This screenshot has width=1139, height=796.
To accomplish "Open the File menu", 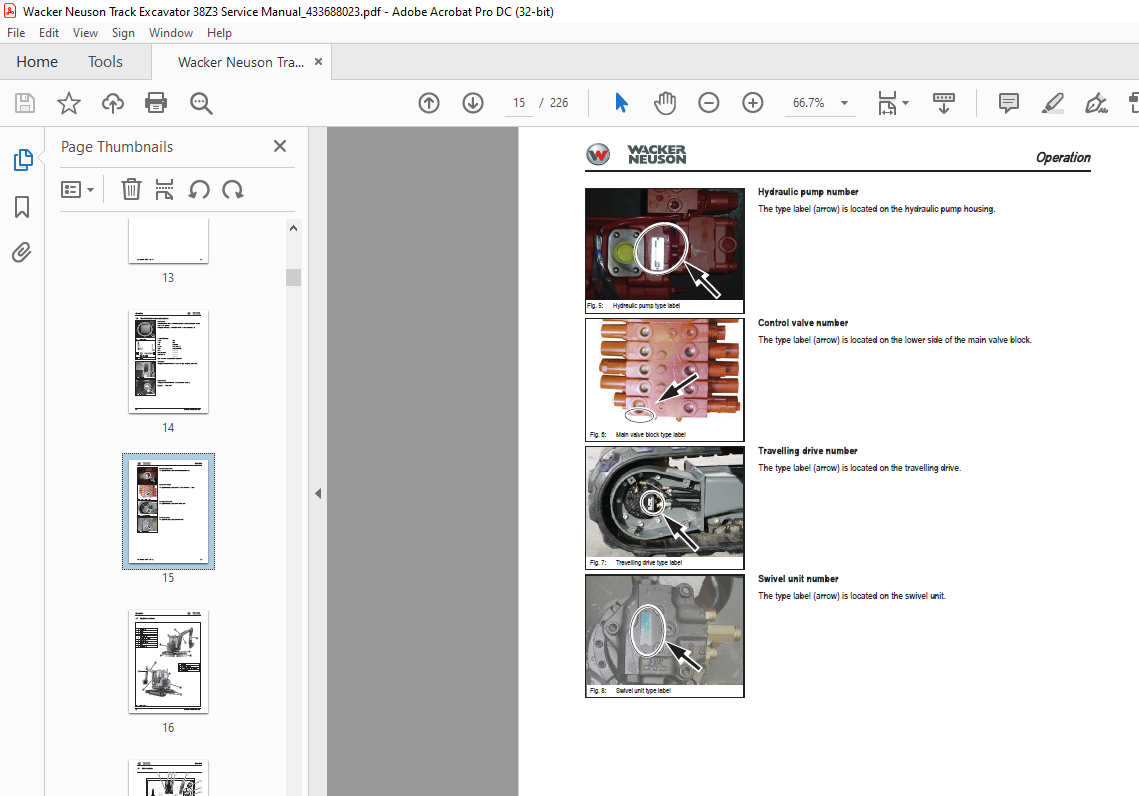I will coord(16,33).
